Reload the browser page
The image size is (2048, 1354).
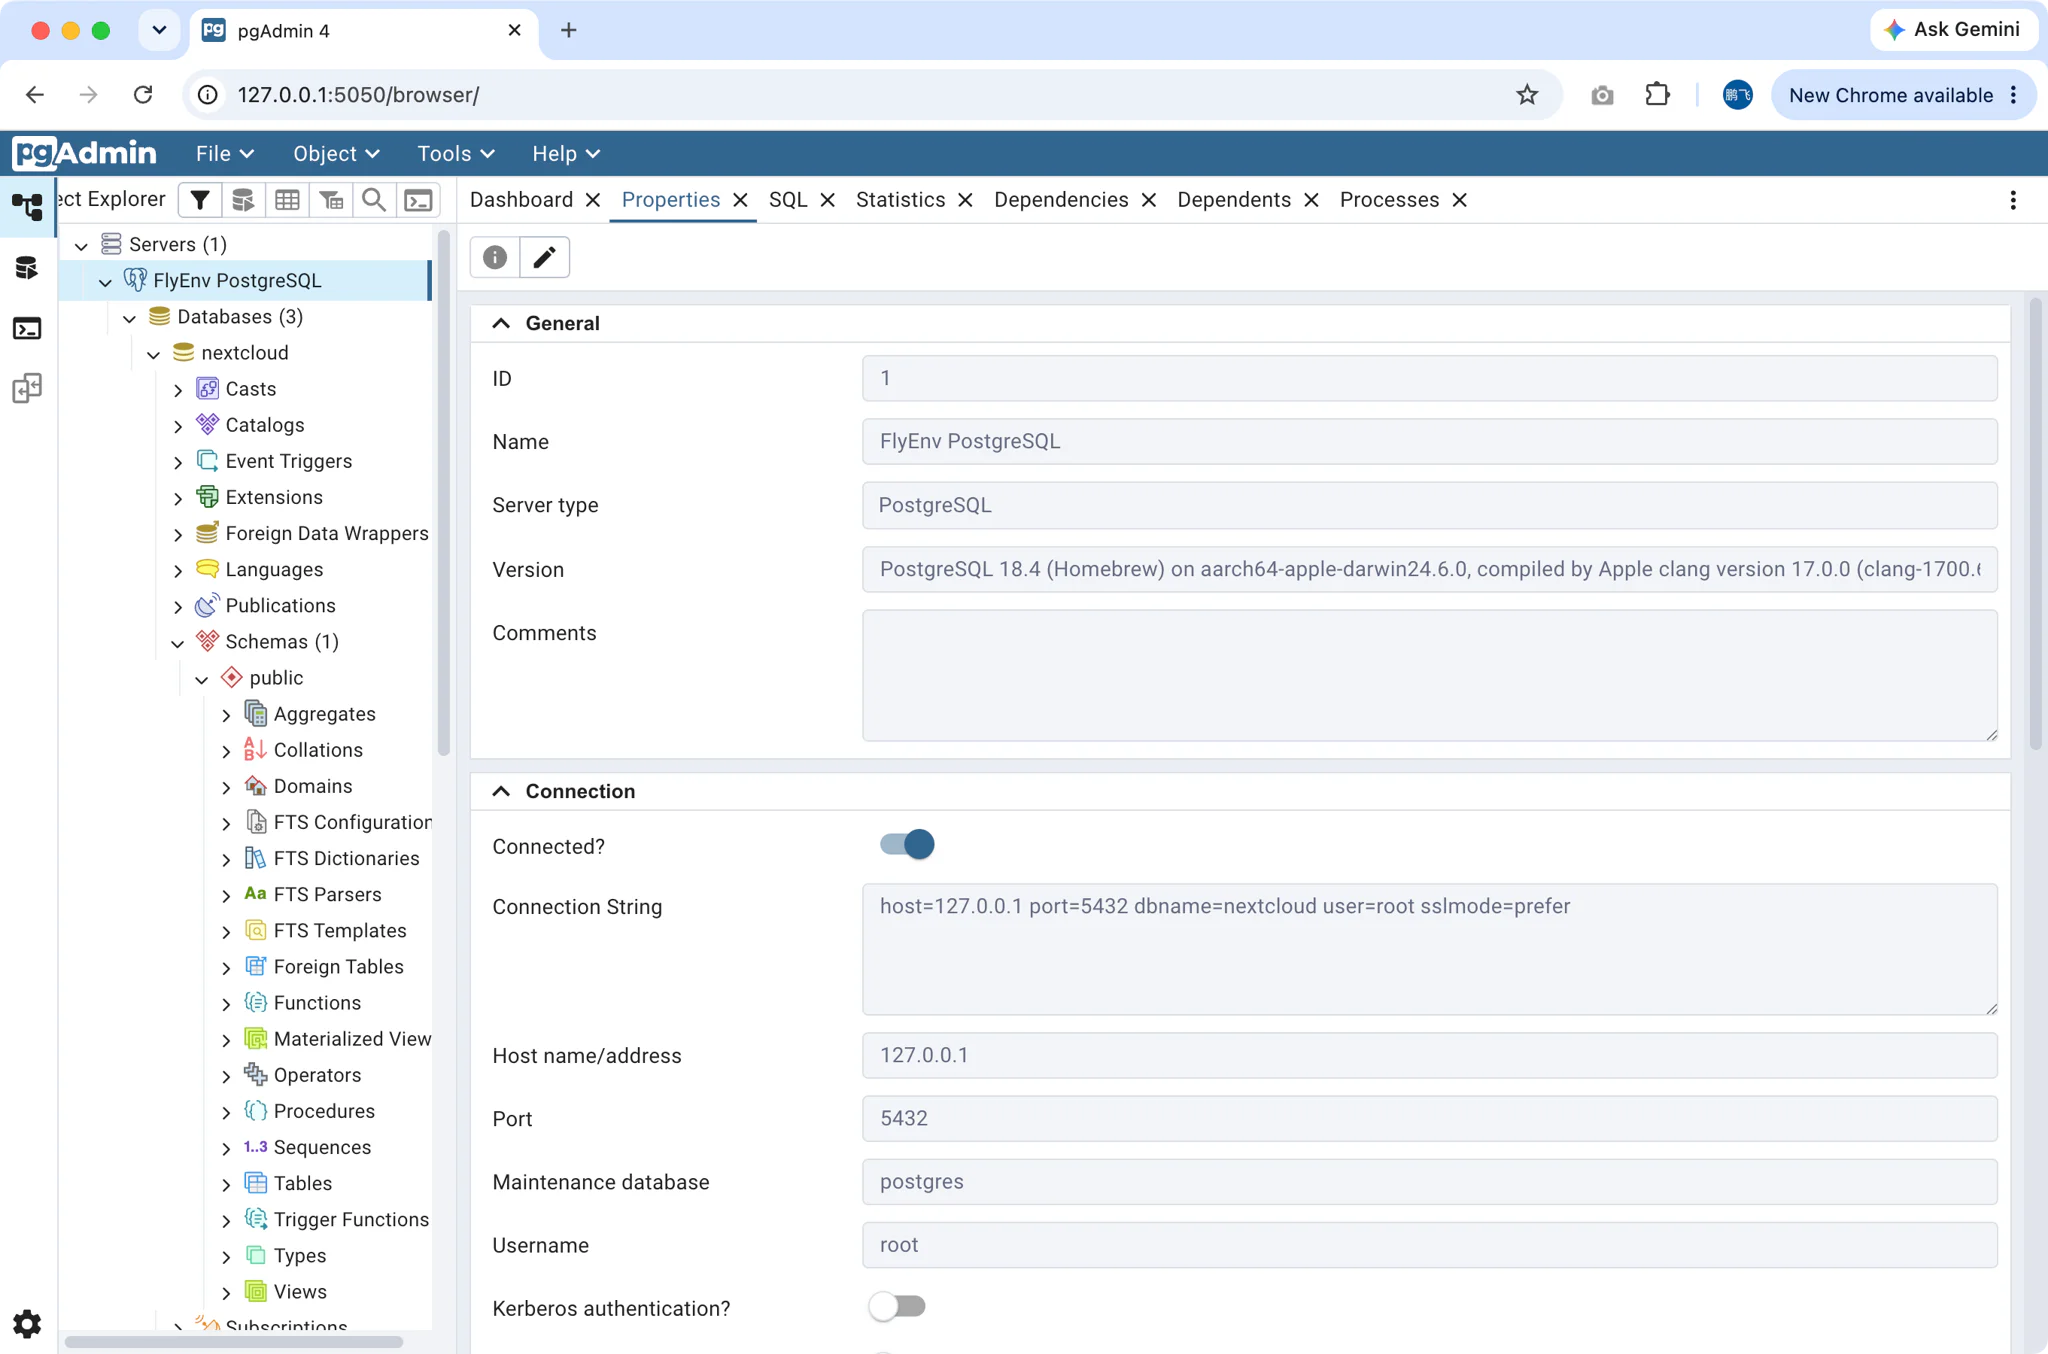[143, 95]
